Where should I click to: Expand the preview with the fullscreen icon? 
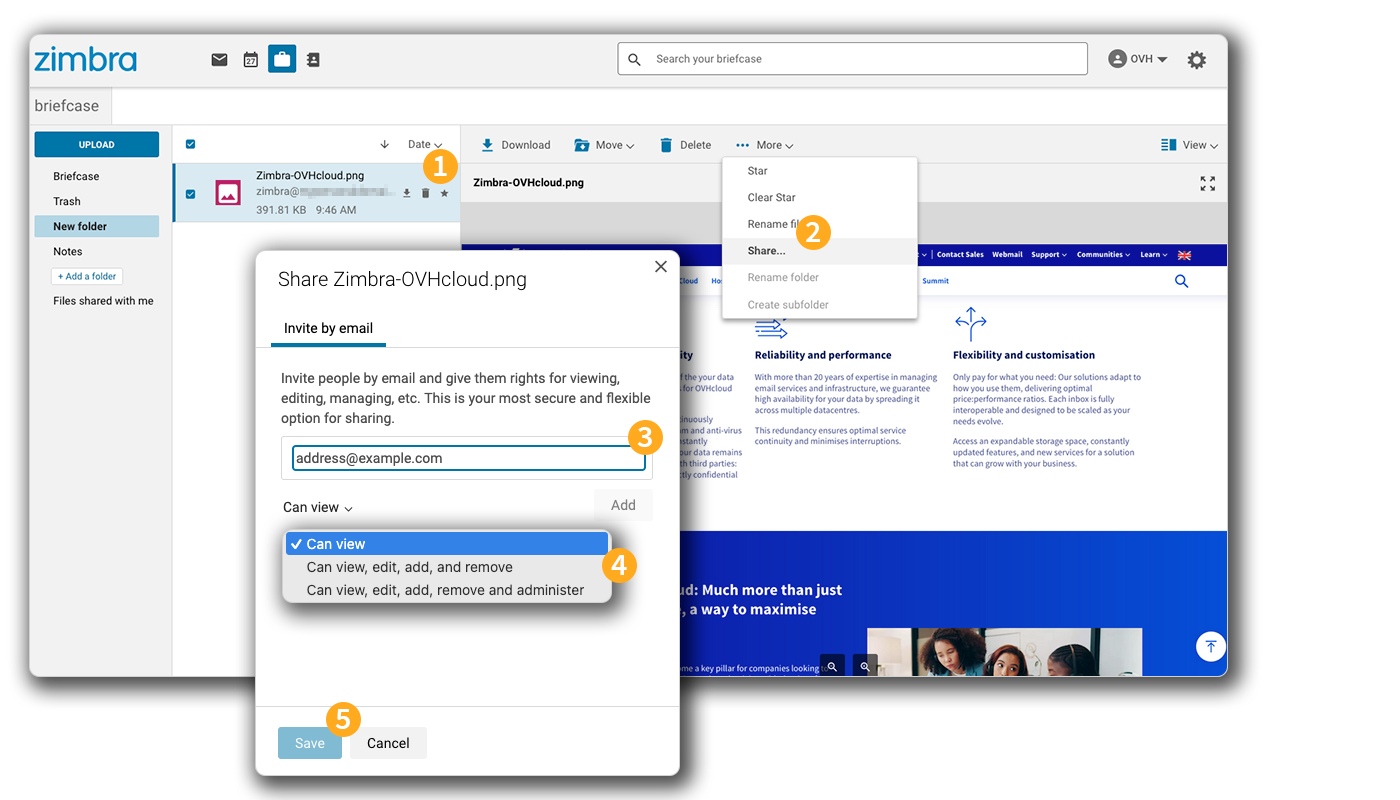1207,183
